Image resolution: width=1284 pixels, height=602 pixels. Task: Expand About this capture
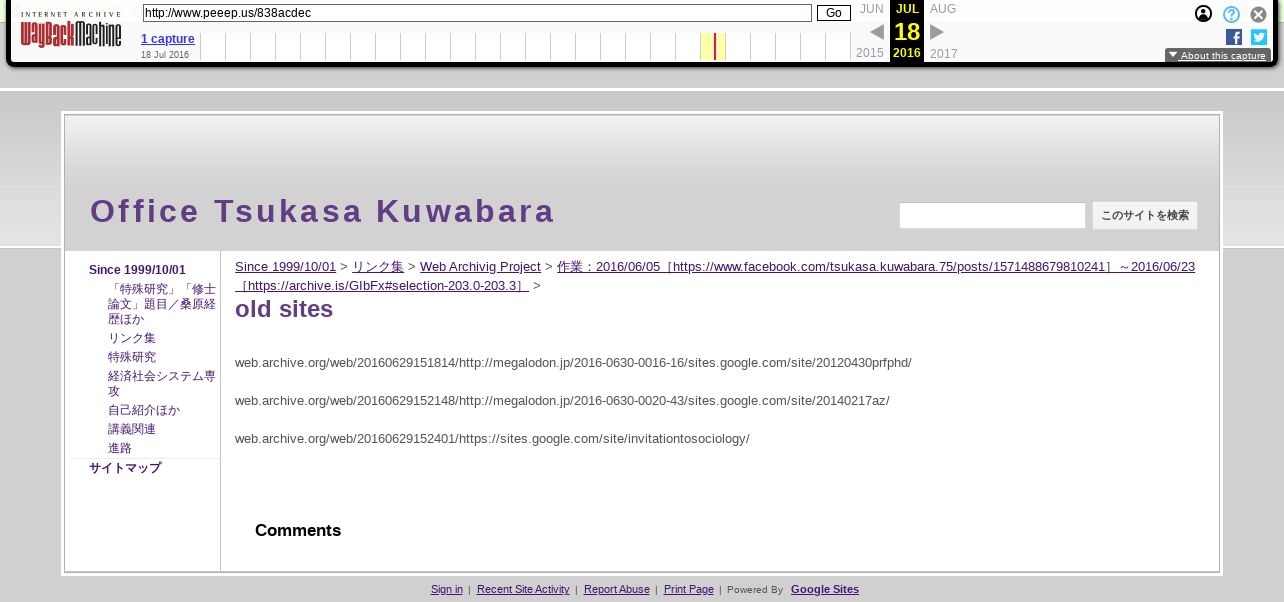[1217, 56]
